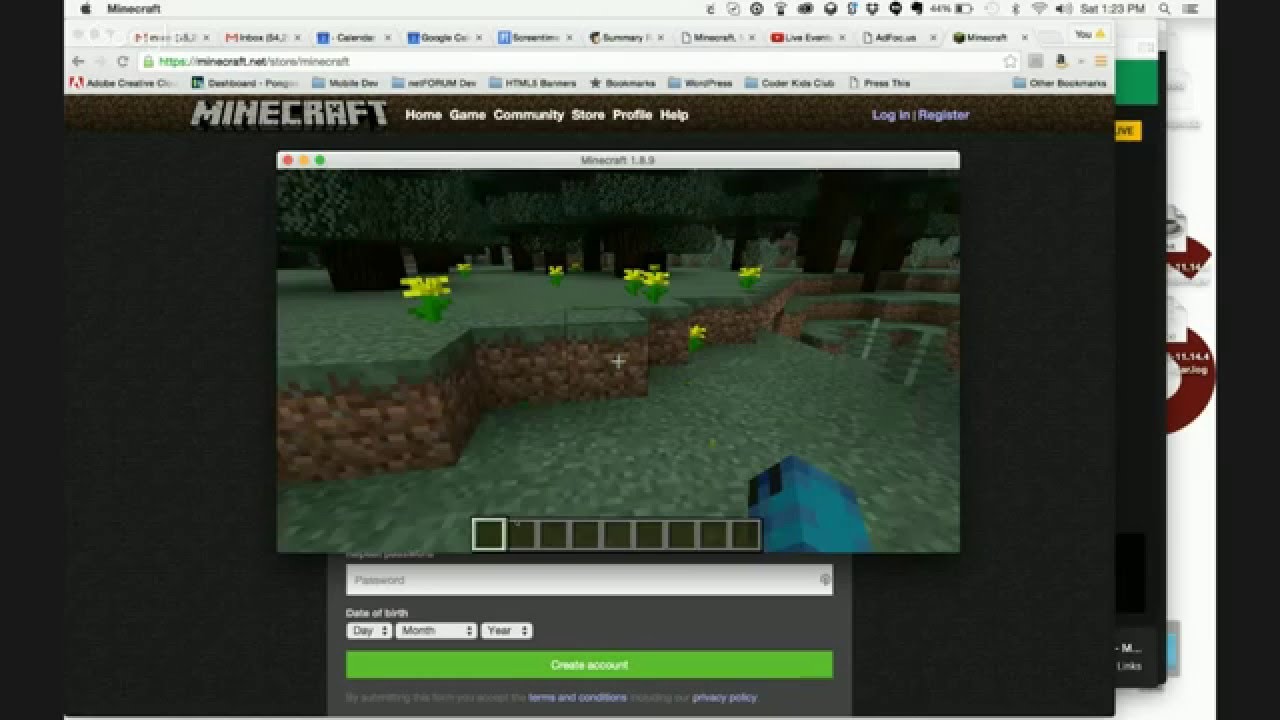1280x720 pixels.
Task: Click the repeat Password input field
Action: 589,580
